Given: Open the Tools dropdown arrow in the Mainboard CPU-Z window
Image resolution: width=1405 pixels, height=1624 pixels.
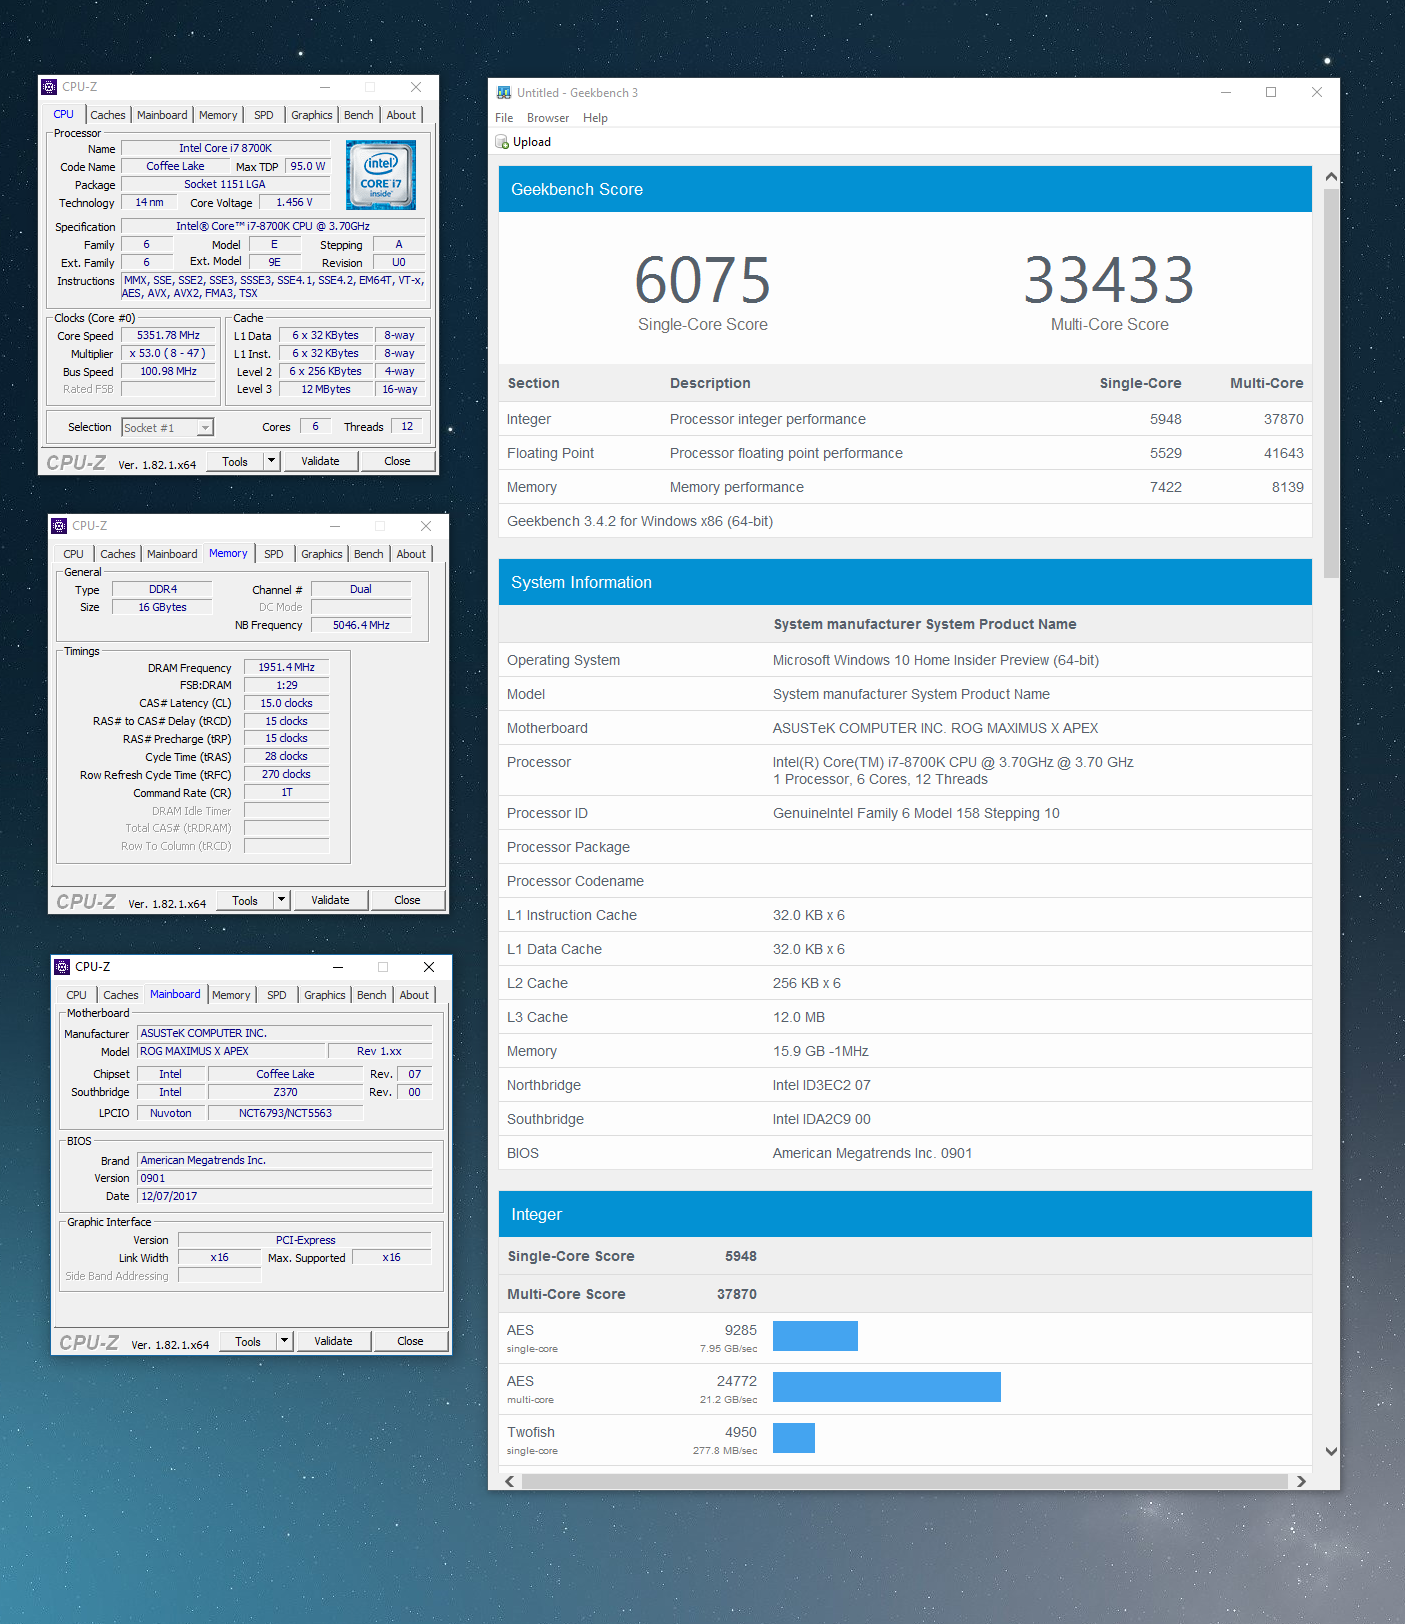Looking at the screenshot, I should (285, 1341).
